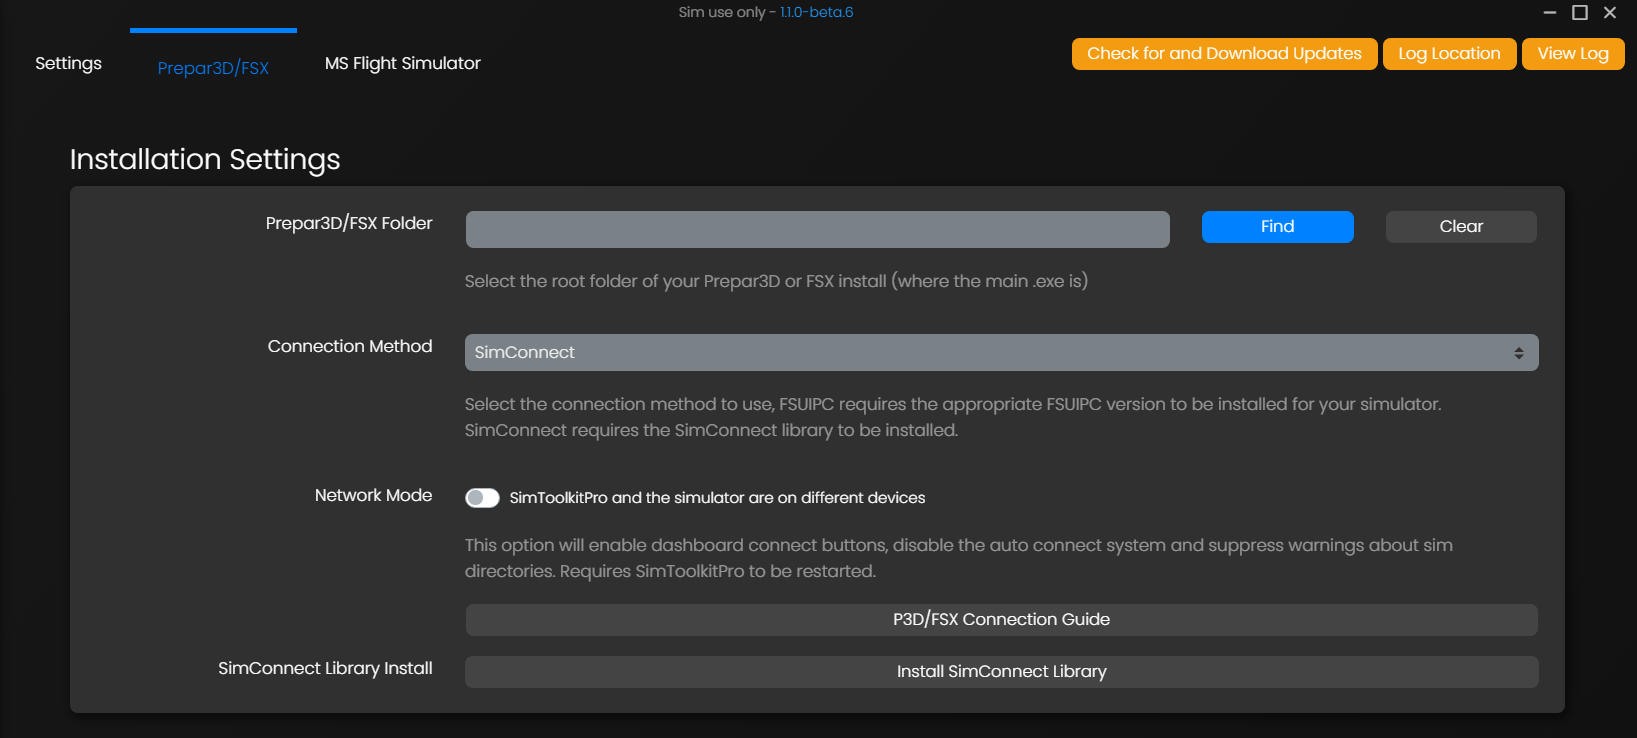Select the Prepar3D/FSX tab
This screenshot has width=1637, height=738.
213,68
